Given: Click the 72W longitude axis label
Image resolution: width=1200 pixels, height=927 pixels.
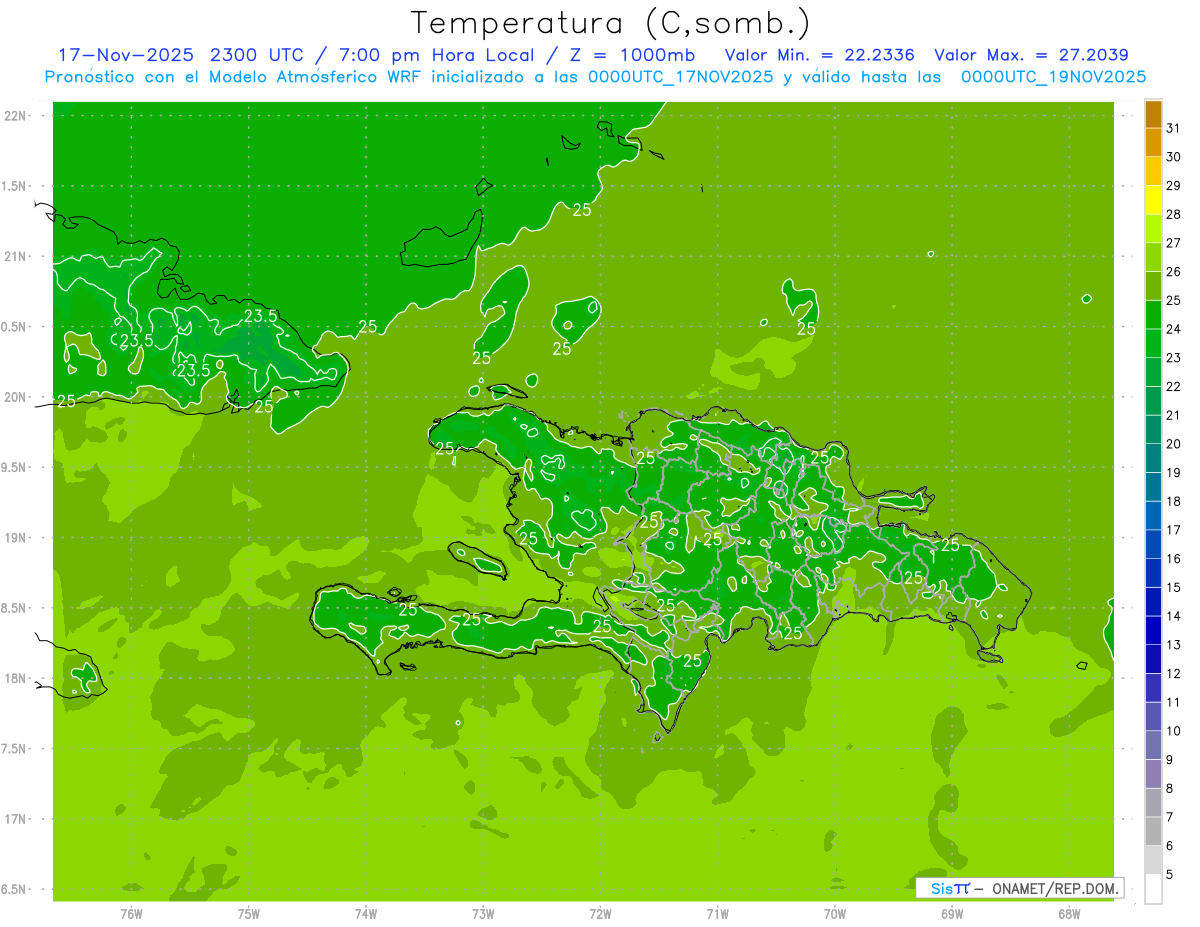Looking at the screenshot, I should tap(600, 913).
